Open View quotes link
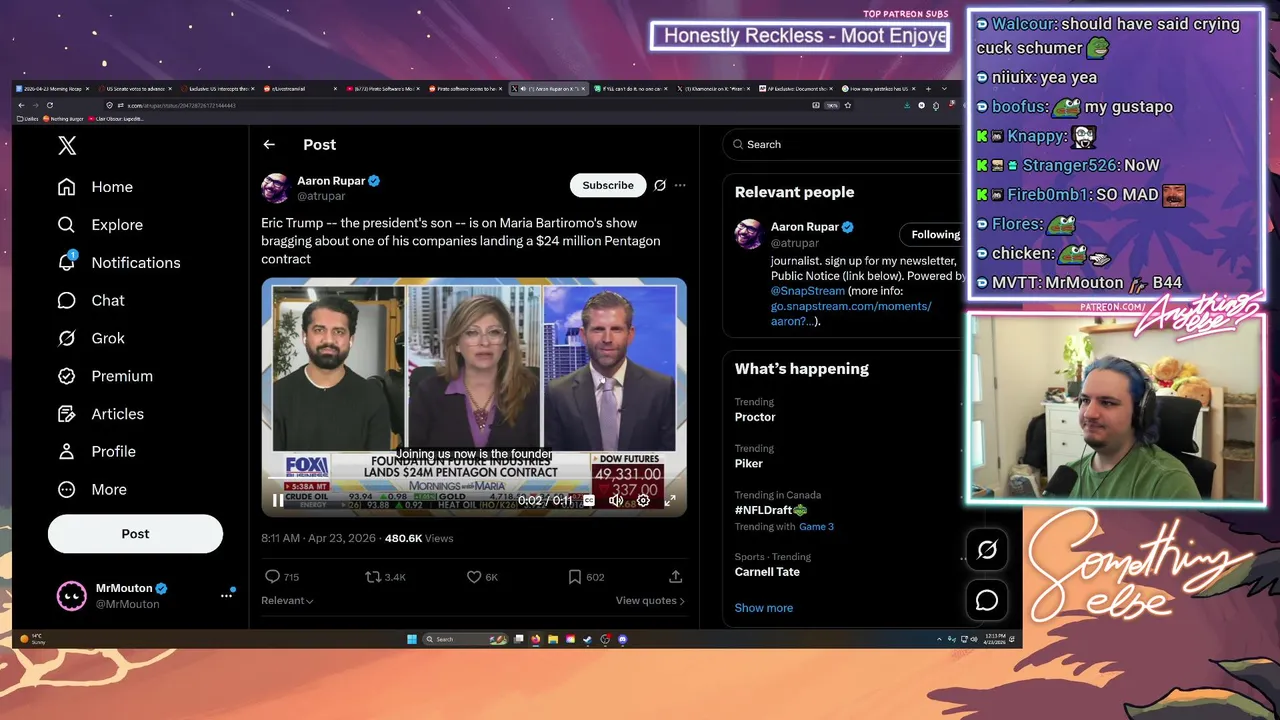The height and width of the screenshot is (720, 1280). (650, 601)
